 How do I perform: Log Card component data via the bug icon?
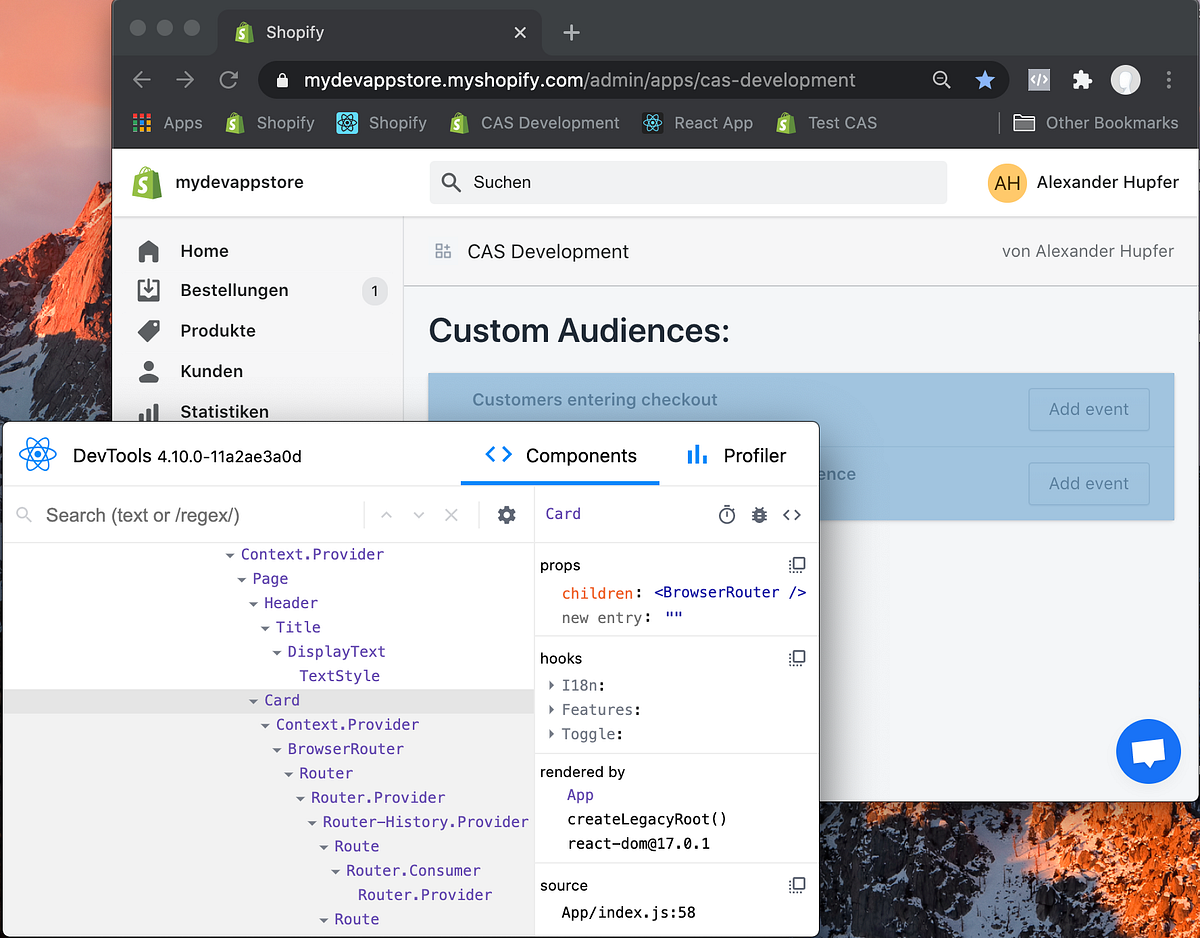759,514
